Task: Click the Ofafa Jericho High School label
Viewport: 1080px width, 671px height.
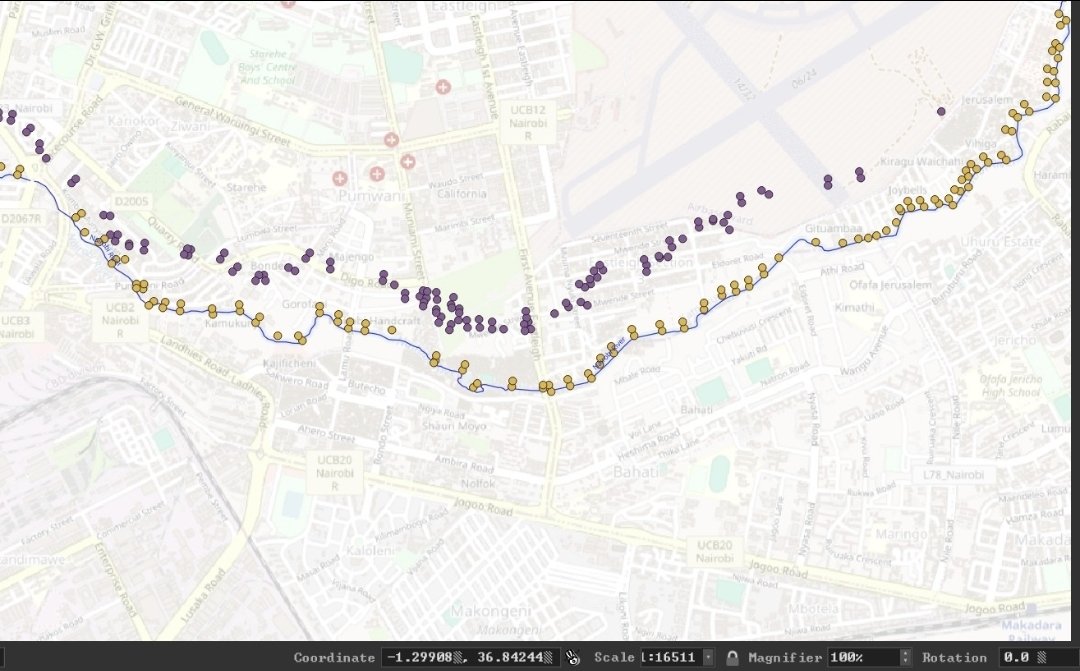Action: (1010, 386)
